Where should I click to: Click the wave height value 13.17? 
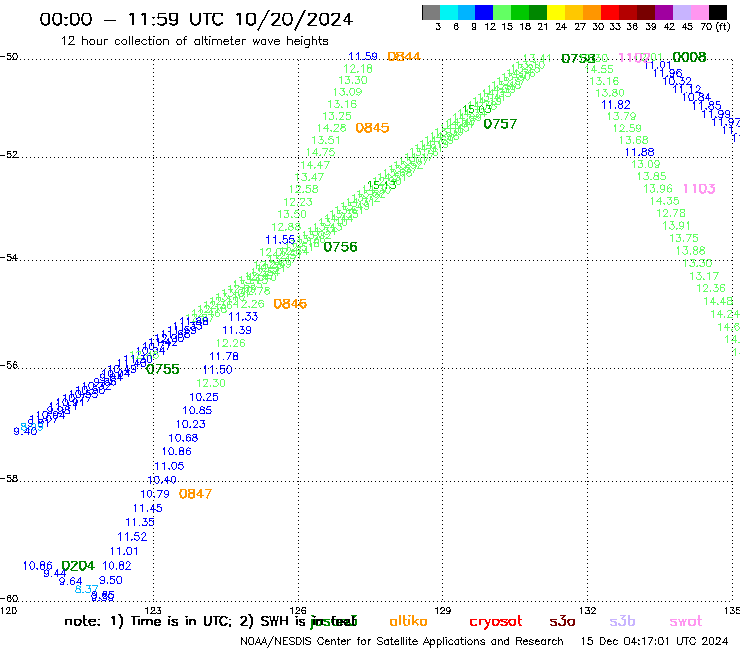pyautogui.click(x=704, y=276)
